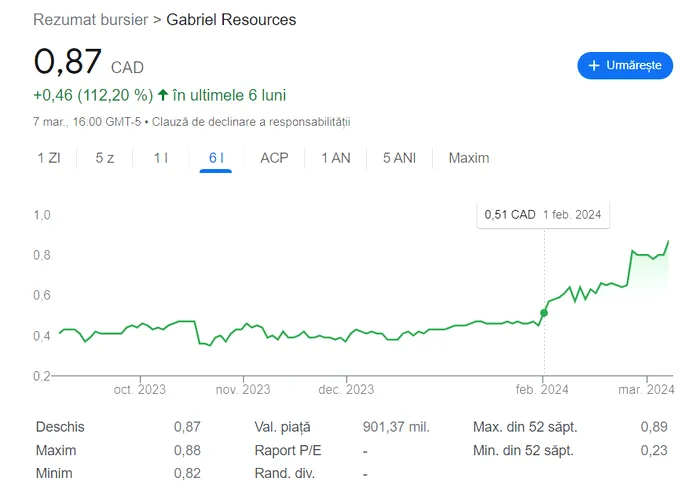
Task: Click the 52-week high value 0,89
Action: (654, 427)
